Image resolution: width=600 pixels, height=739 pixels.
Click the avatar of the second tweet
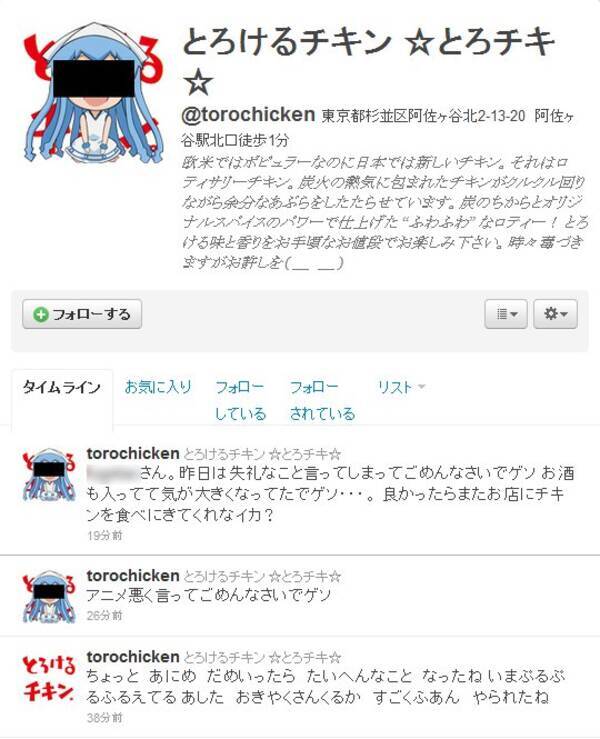tap(49, 597)
